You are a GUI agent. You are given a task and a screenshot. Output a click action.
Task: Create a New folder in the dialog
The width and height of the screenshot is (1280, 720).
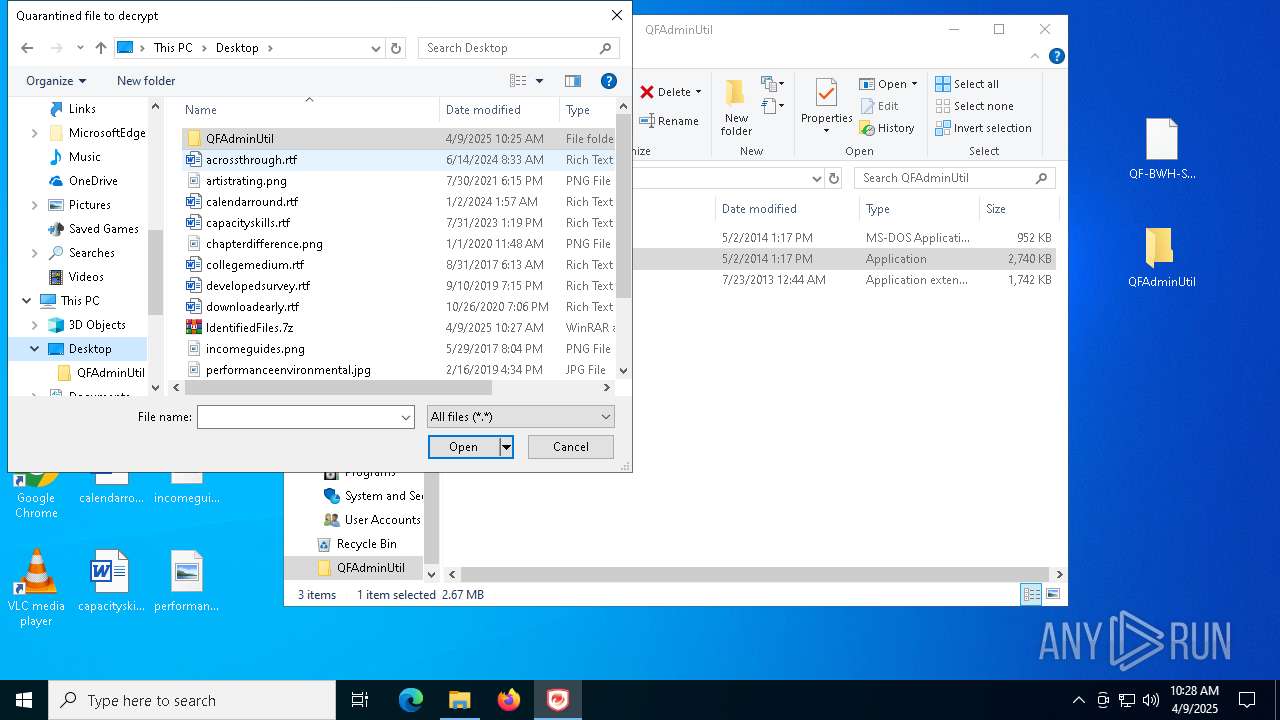click(146, 81)
